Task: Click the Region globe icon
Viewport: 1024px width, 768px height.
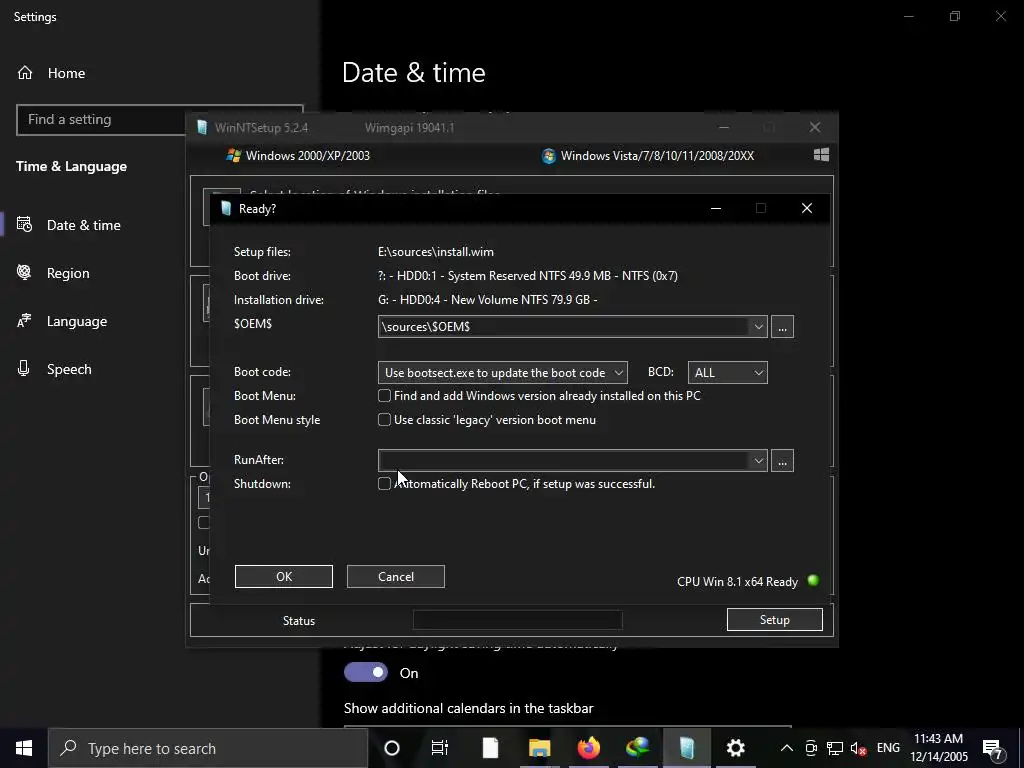Action: point(24,272)
